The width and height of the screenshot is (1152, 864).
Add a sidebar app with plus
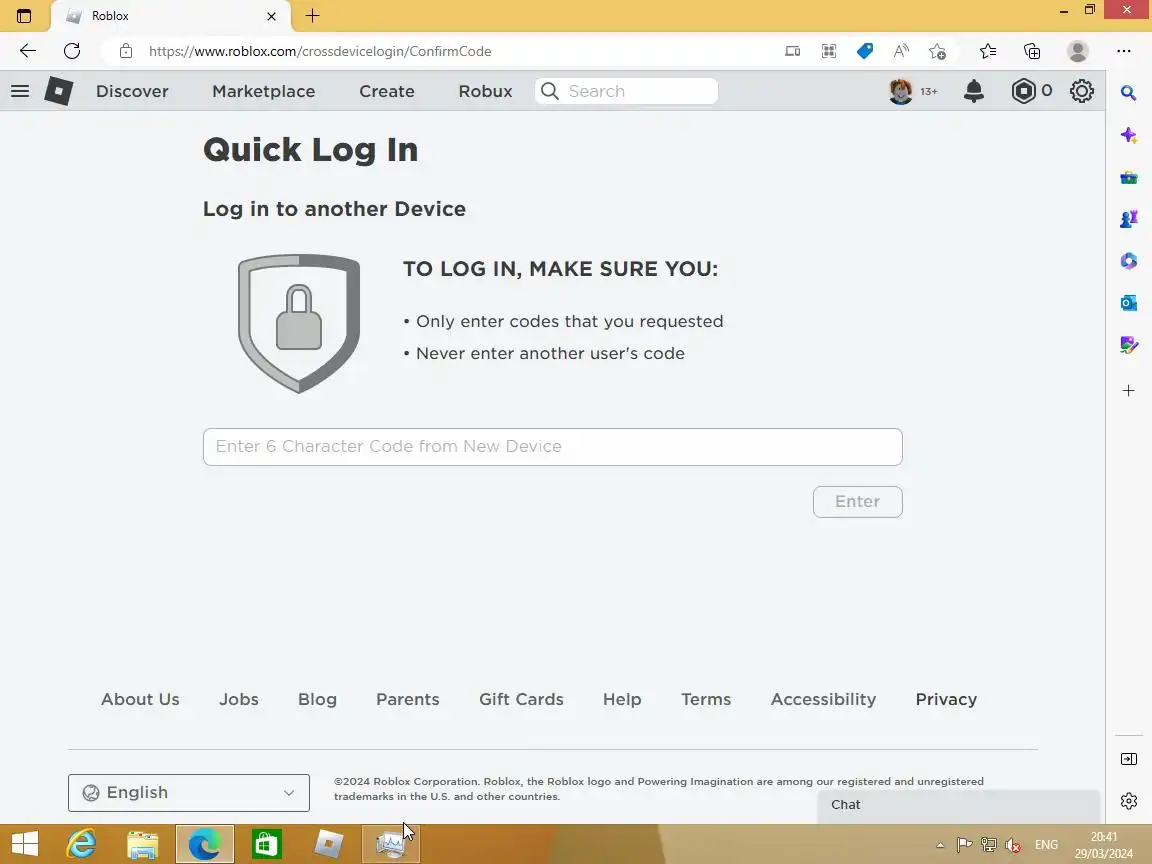1128,391
